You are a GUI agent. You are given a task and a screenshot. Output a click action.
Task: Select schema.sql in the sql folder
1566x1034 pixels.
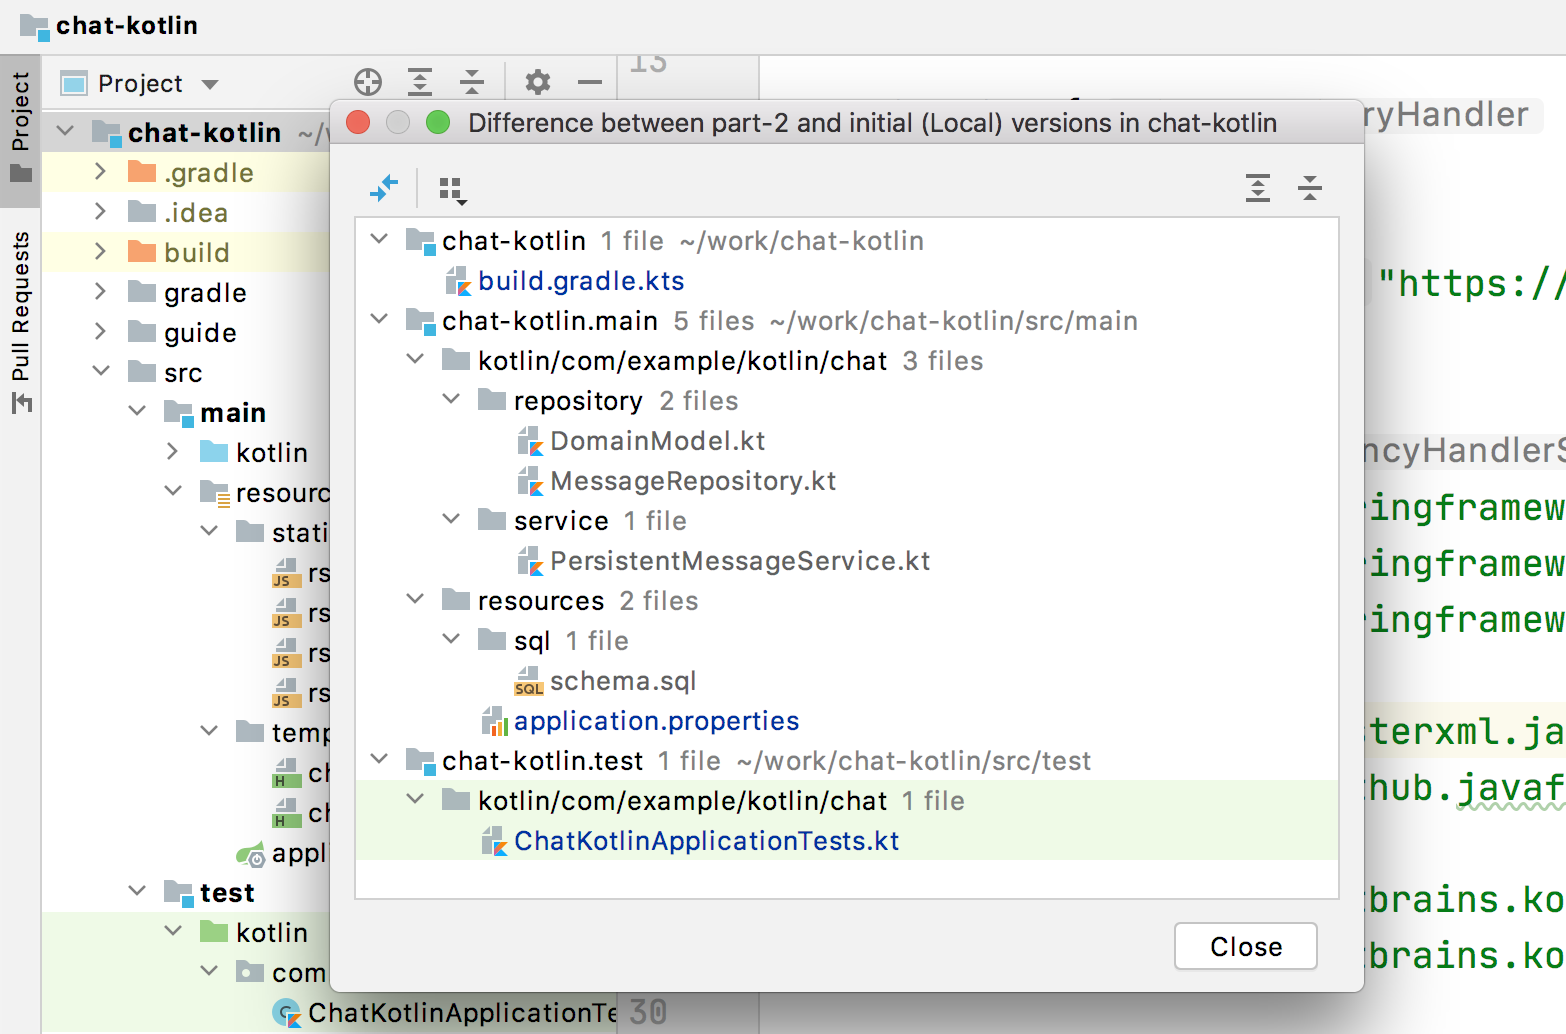click(622, 681)
